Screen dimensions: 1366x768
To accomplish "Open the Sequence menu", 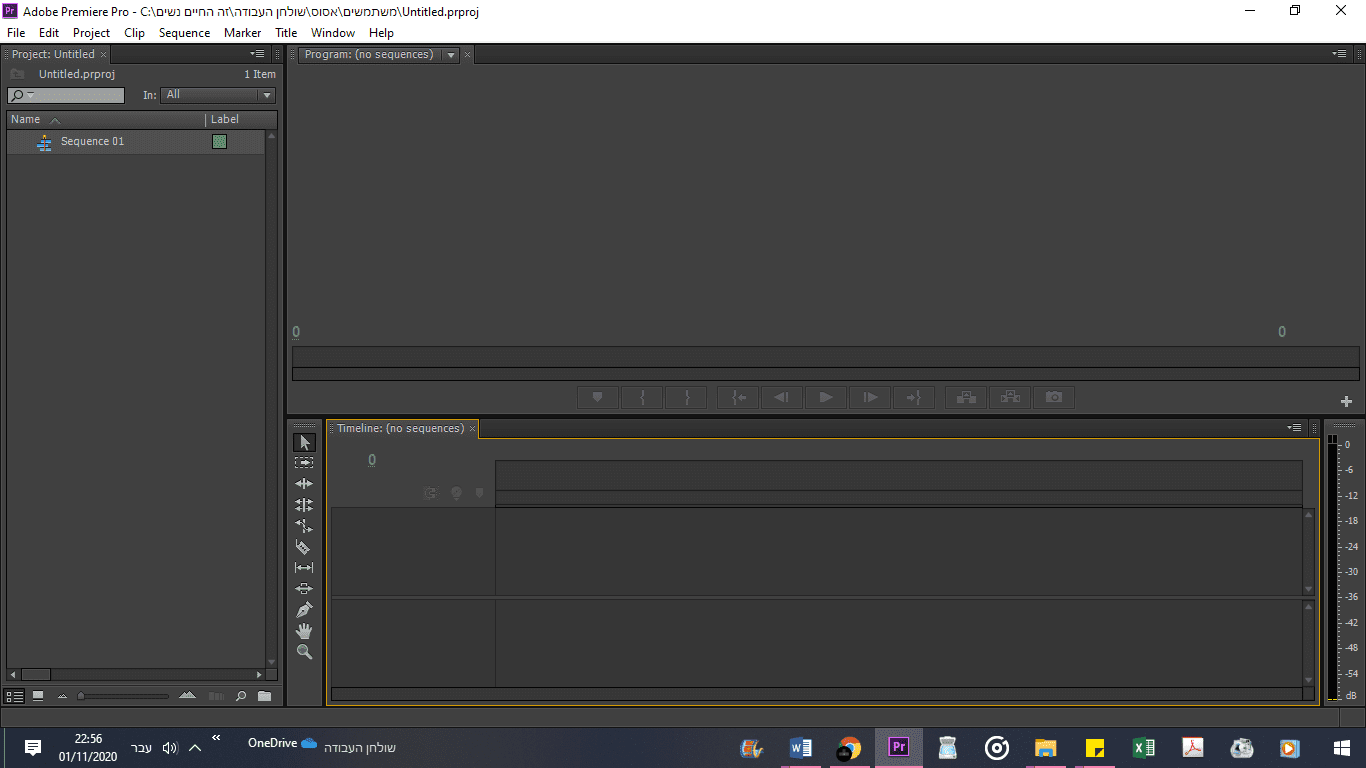I will pos(184,33).
